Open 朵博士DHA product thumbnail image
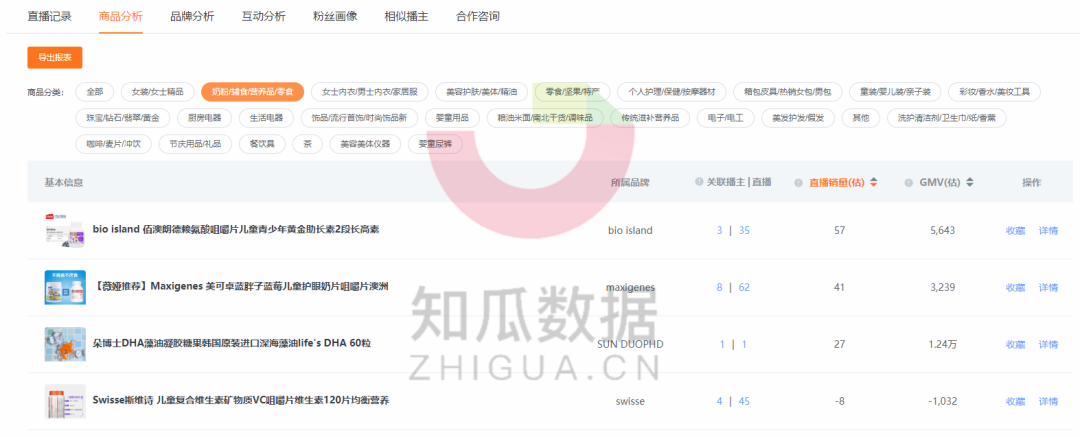The image size is (1080, 437). tap(65, 344)
